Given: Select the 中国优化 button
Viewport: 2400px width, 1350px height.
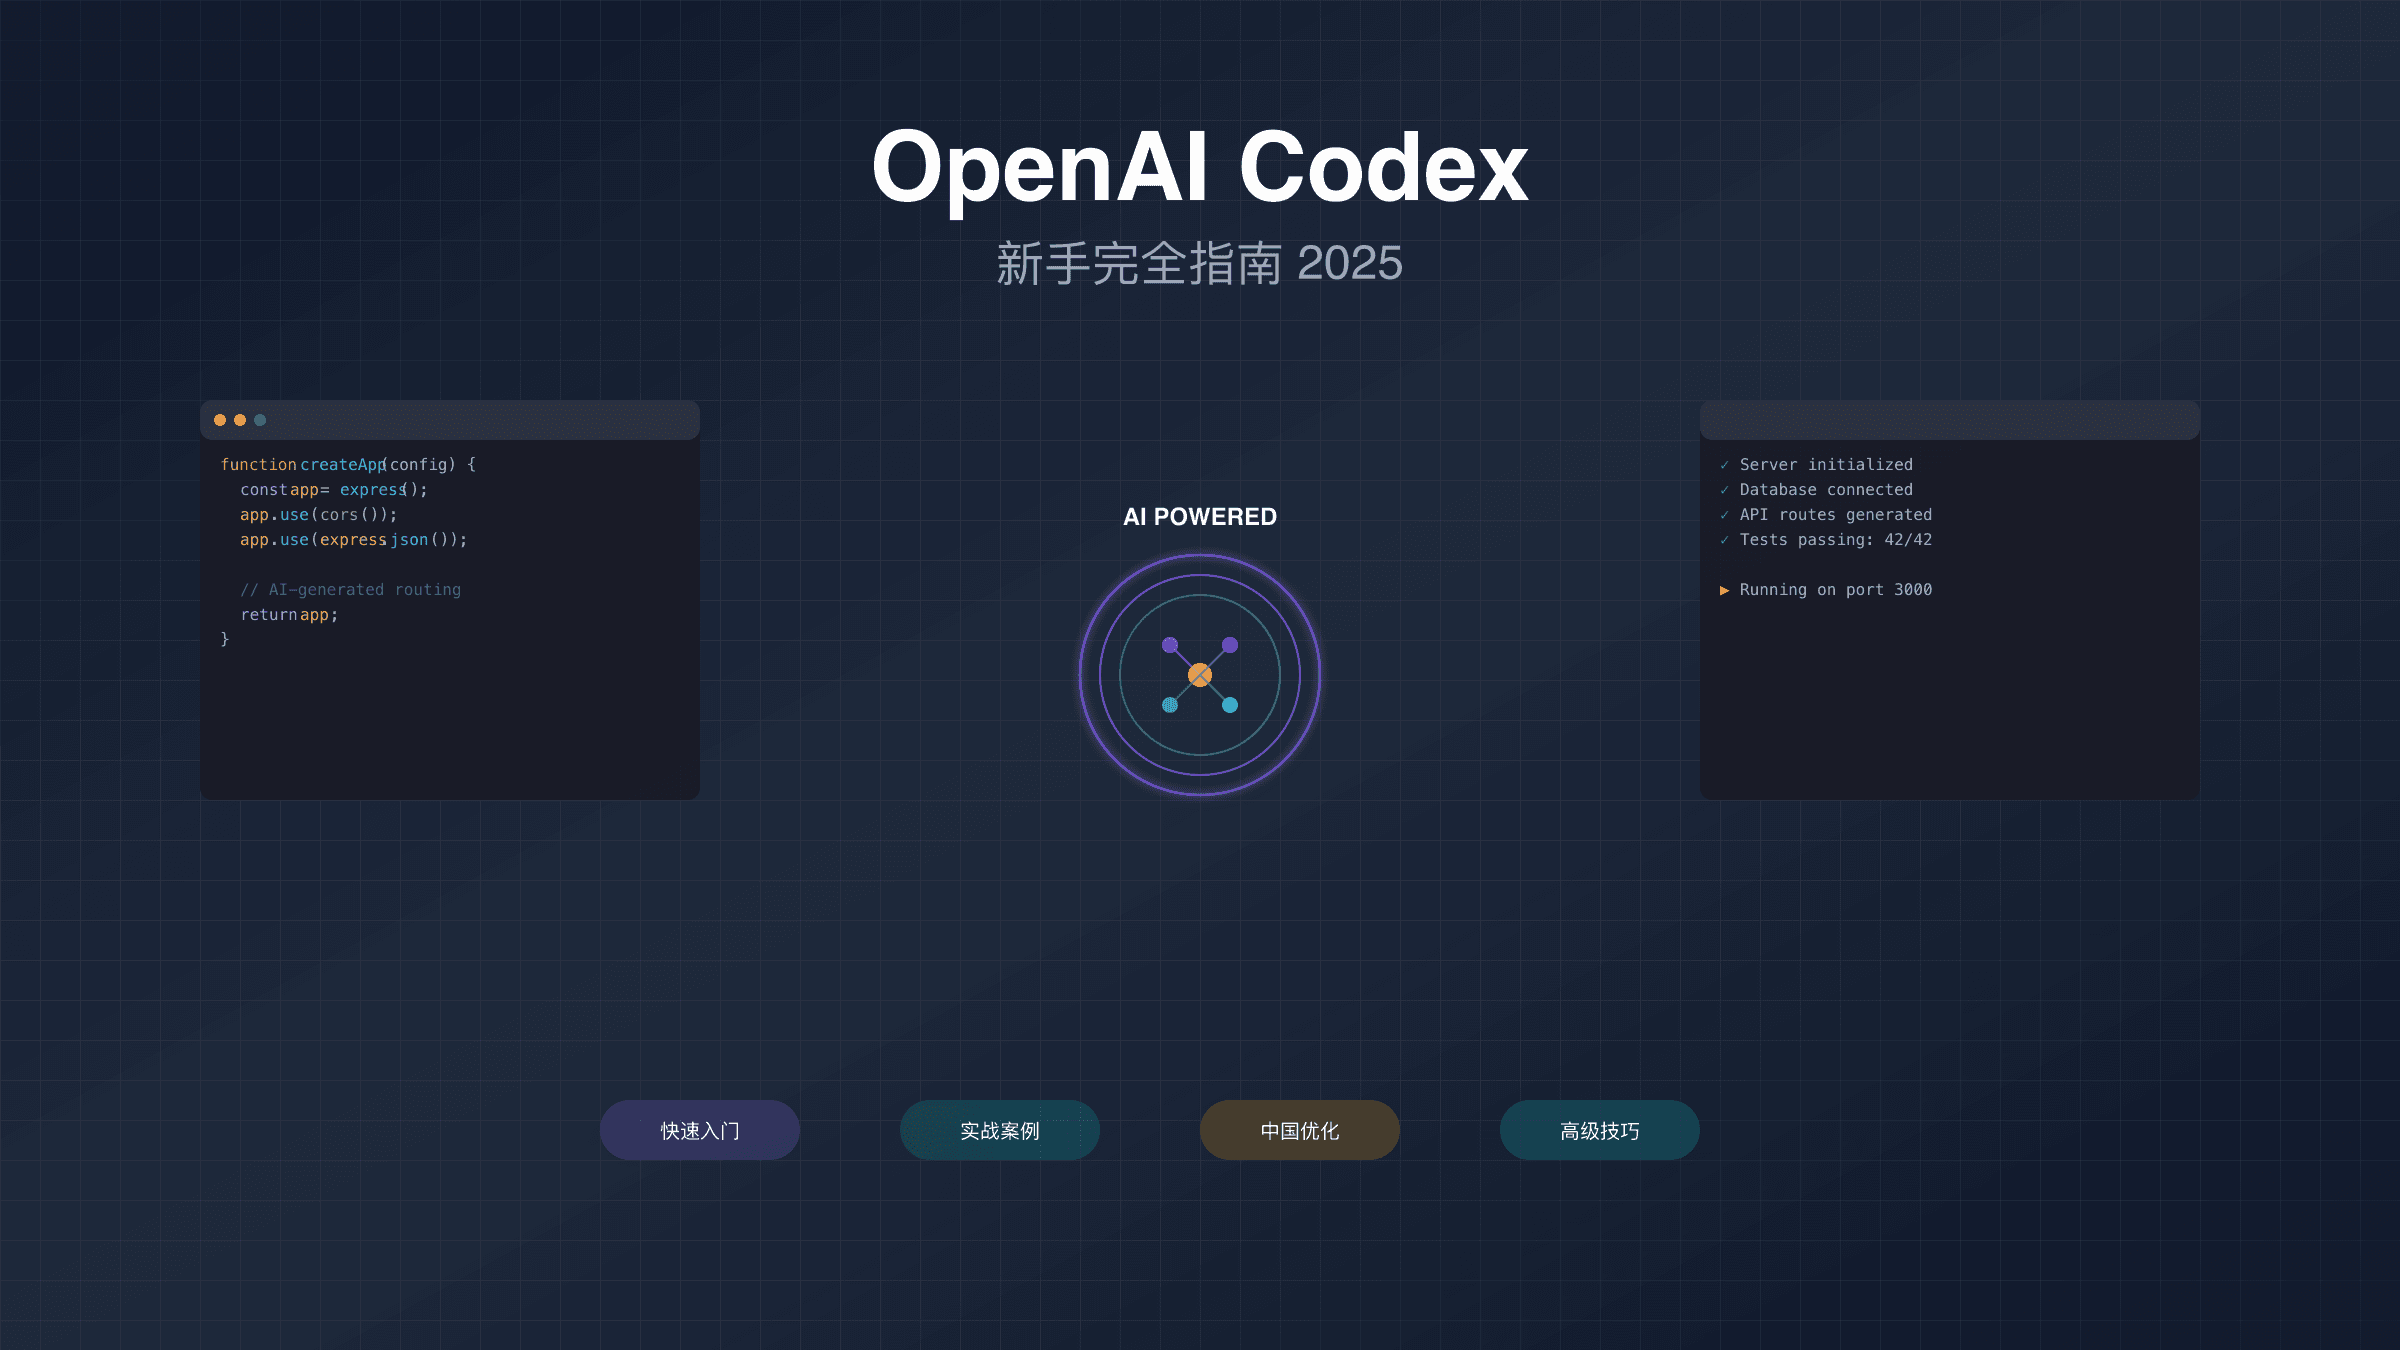Looking at the screenshot, I should coord(1299,1130).
